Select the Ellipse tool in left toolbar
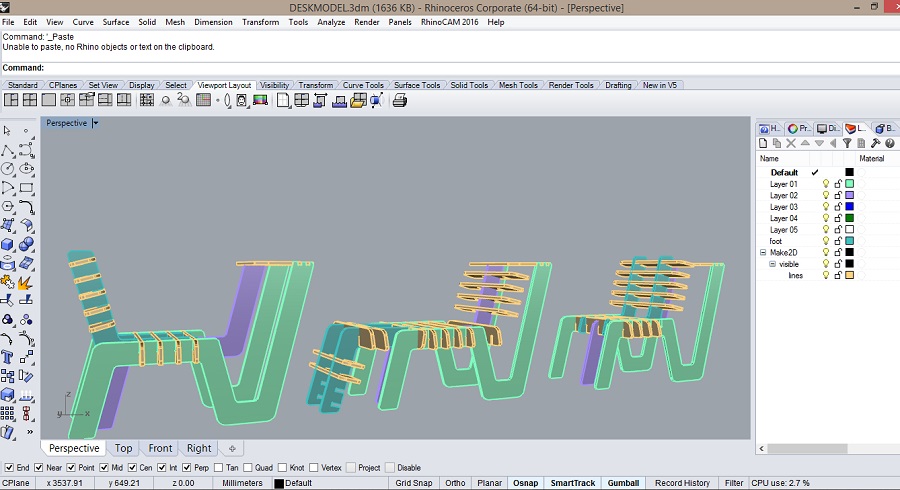This screenshot has width=900, height=490. click(x=26, y=169)
